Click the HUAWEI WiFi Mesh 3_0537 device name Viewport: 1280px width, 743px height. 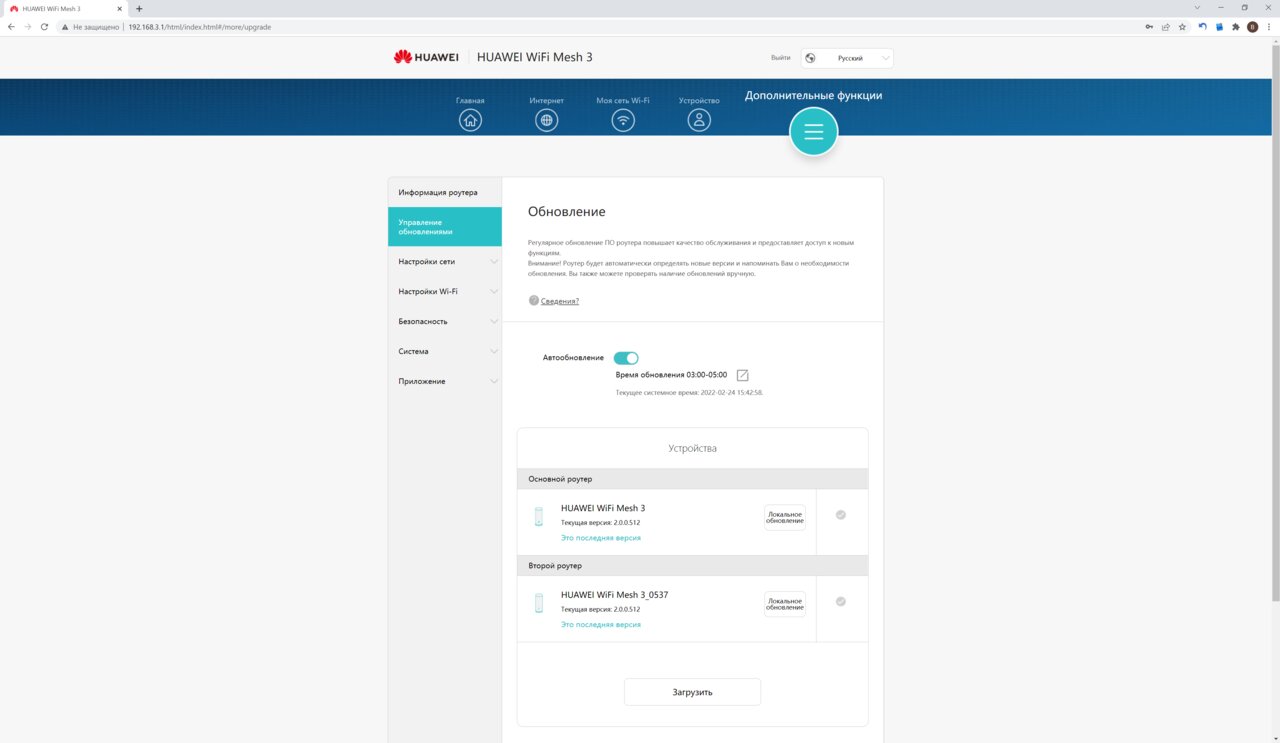click(614, 595)
